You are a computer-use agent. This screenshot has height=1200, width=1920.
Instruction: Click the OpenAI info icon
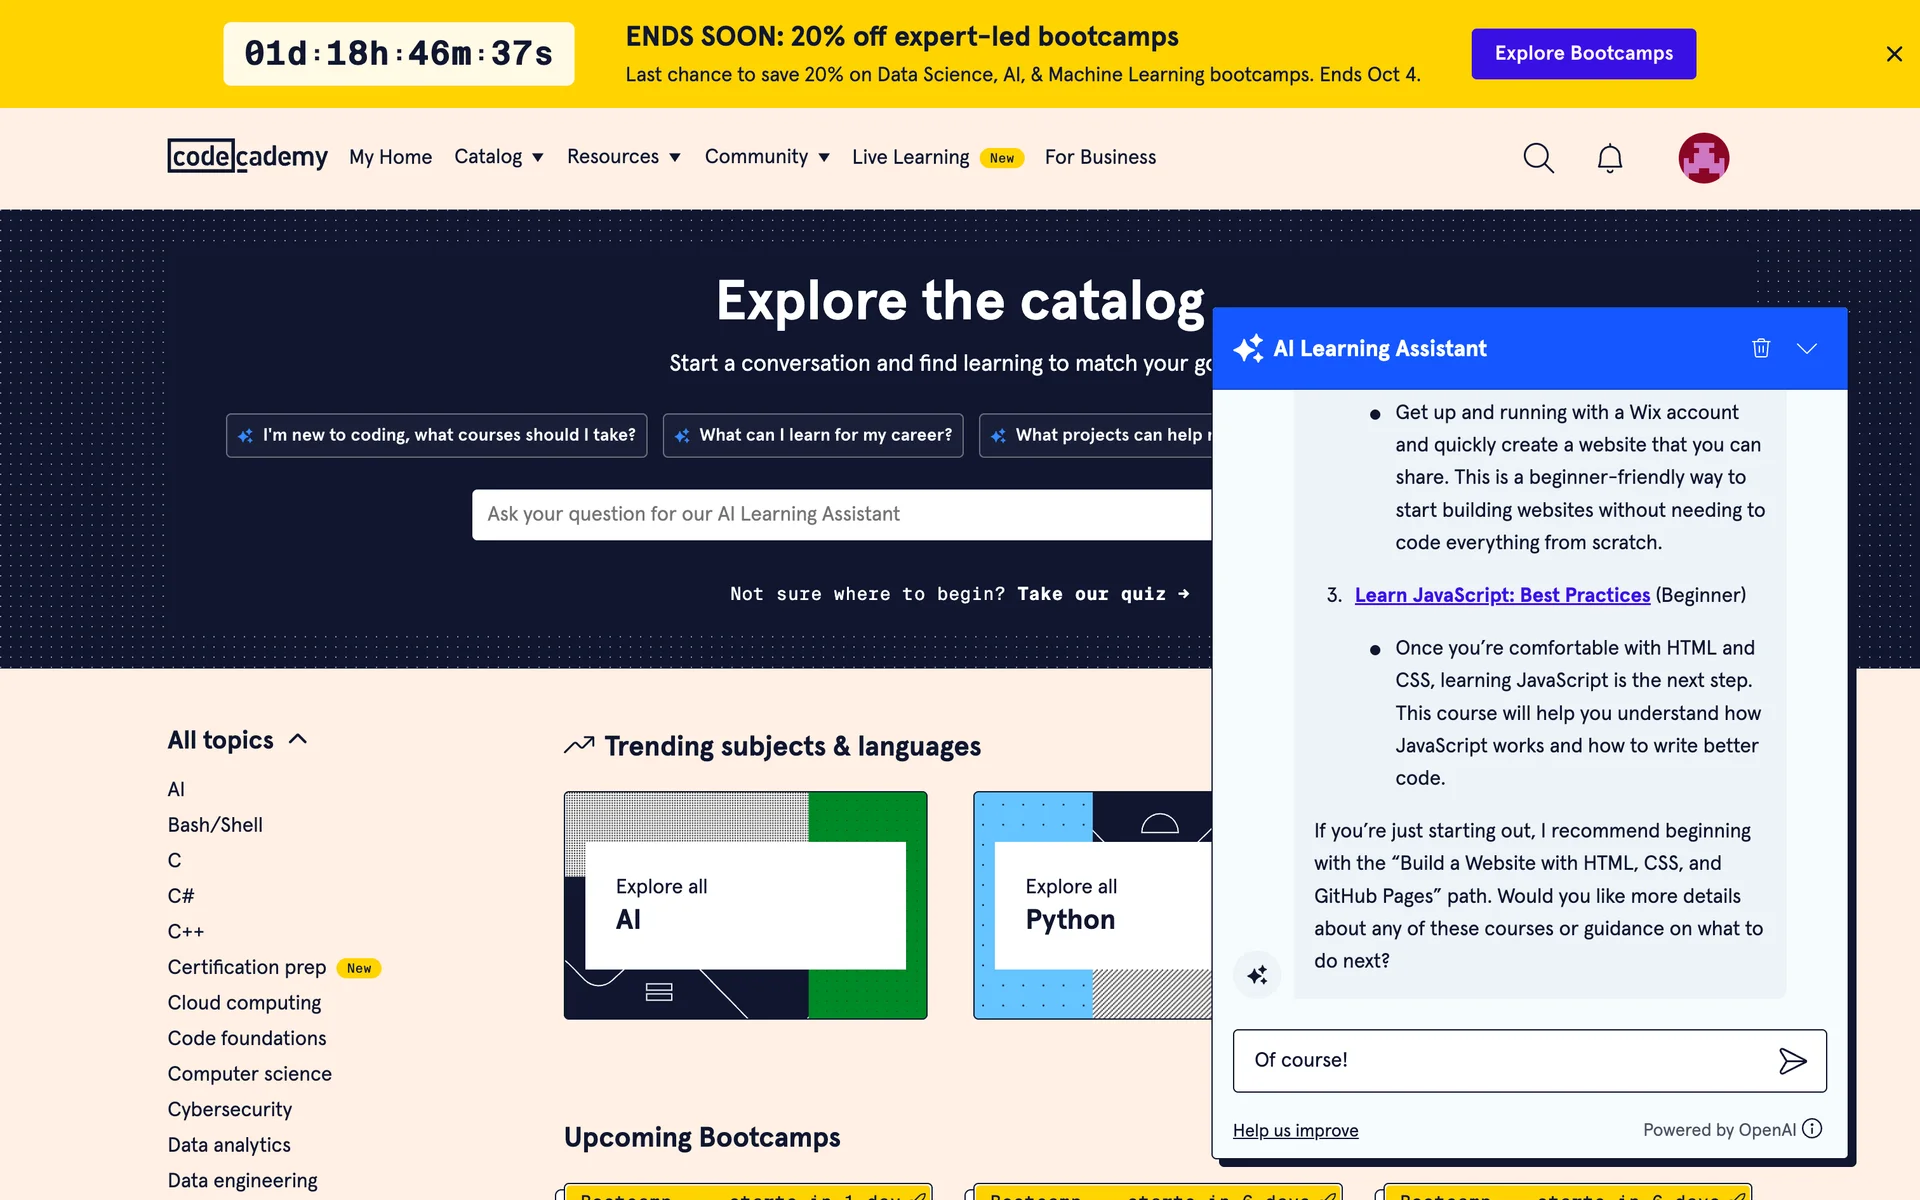click(x=1812, y=1129)
